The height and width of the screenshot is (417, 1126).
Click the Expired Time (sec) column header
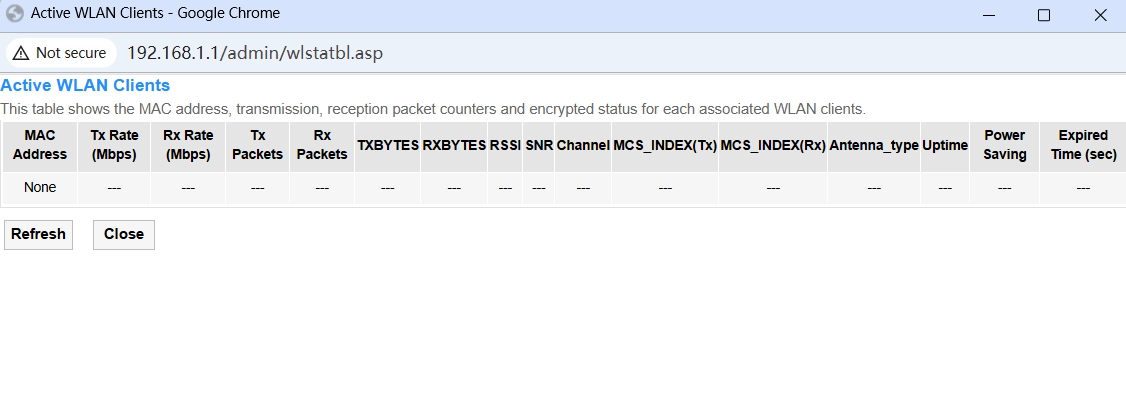[1083, 146]
